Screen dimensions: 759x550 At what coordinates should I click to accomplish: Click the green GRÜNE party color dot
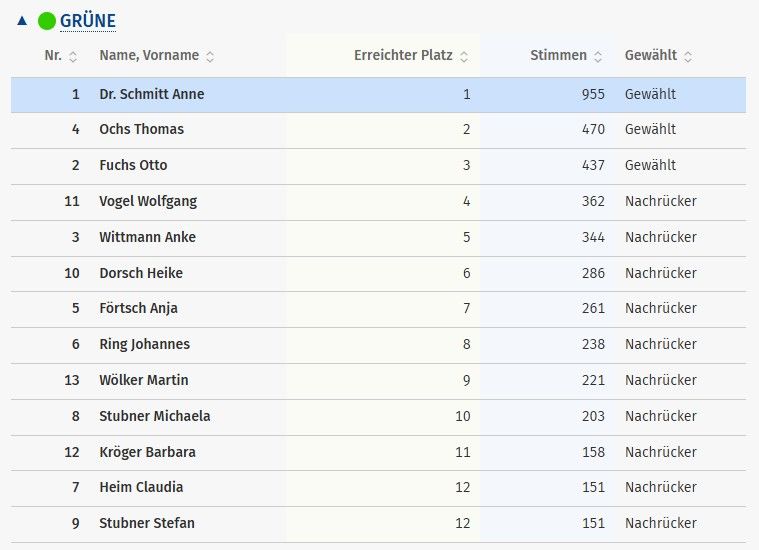[x=47, y=21]
